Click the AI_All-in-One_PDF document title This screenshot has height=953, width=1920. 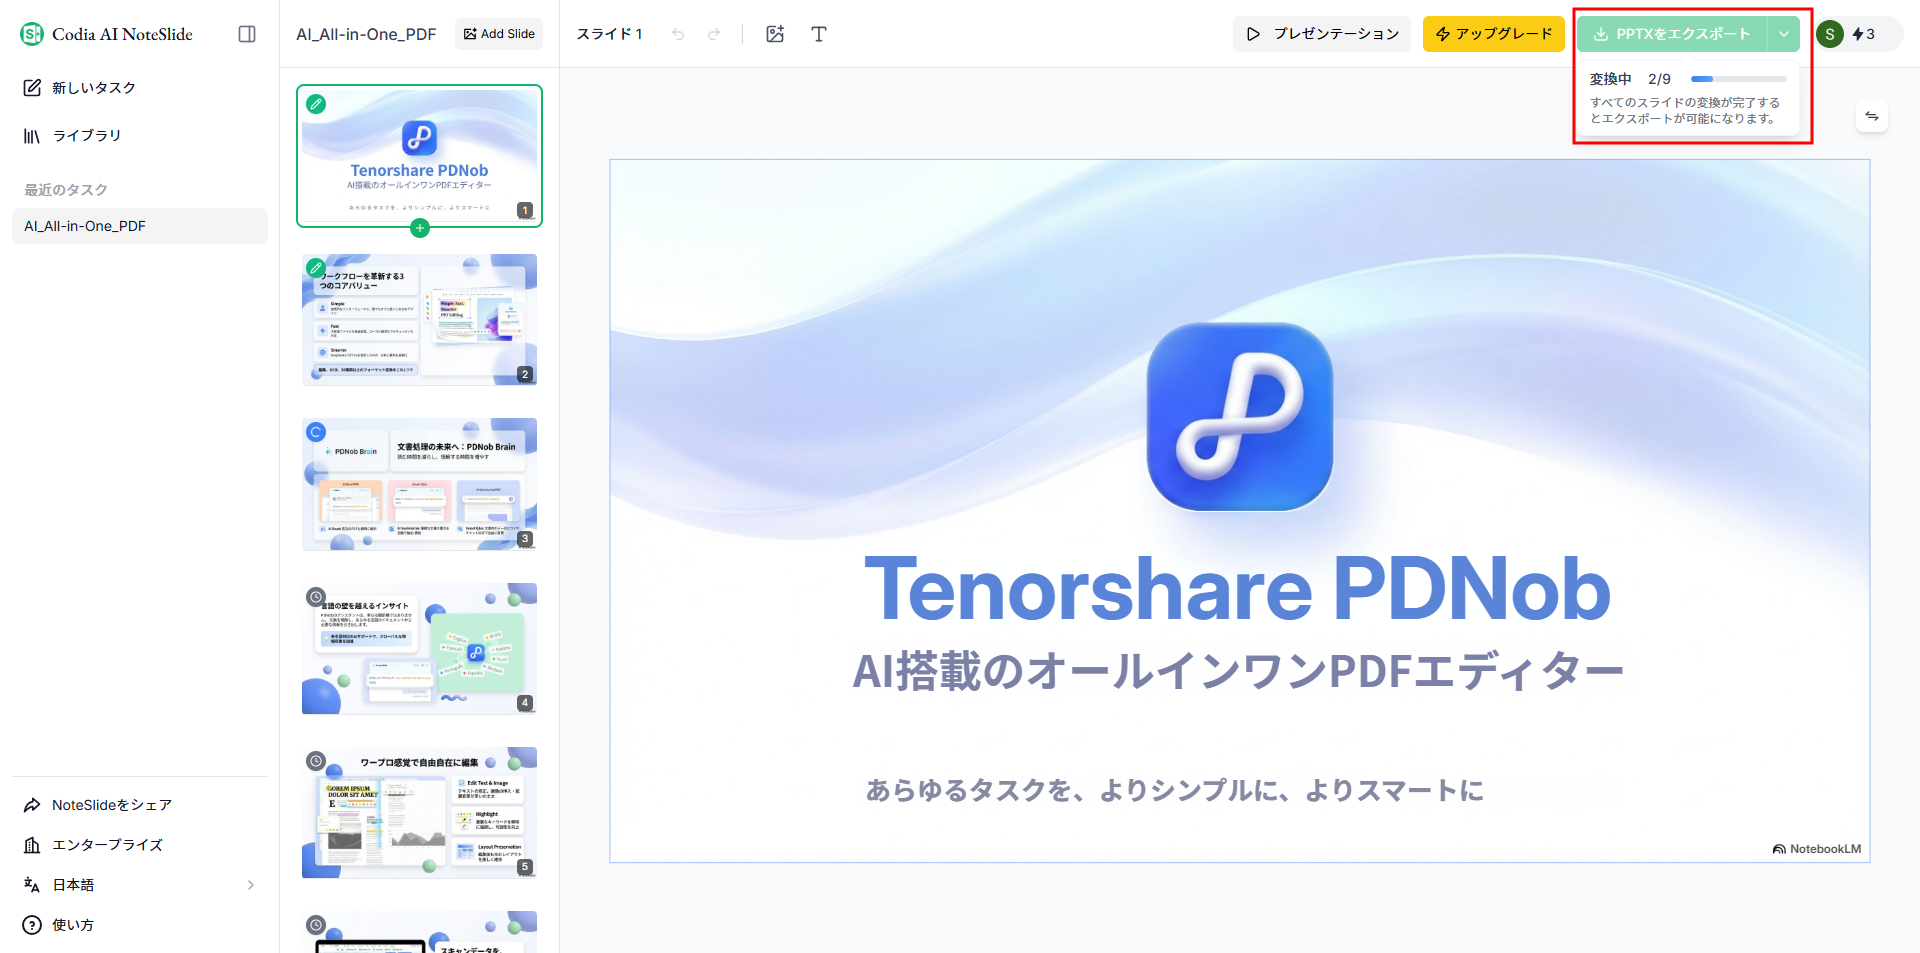pos(366,34)
